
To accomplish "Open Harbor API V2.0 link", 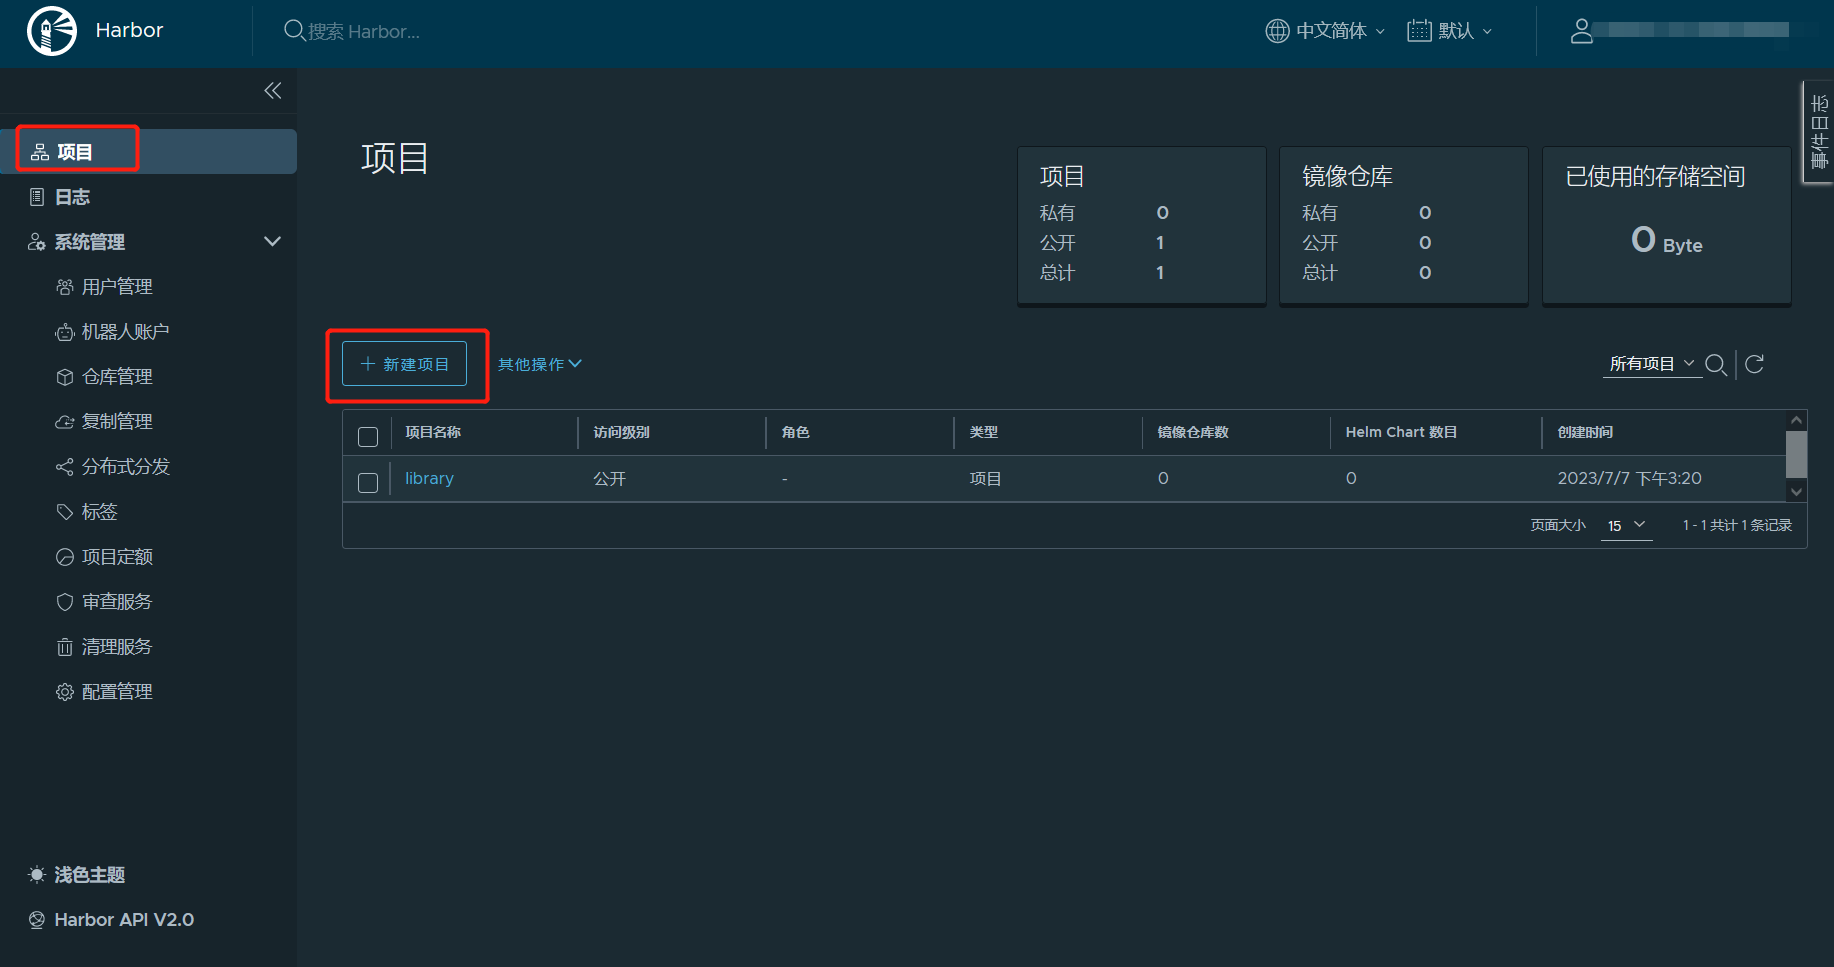I will 124,920.
